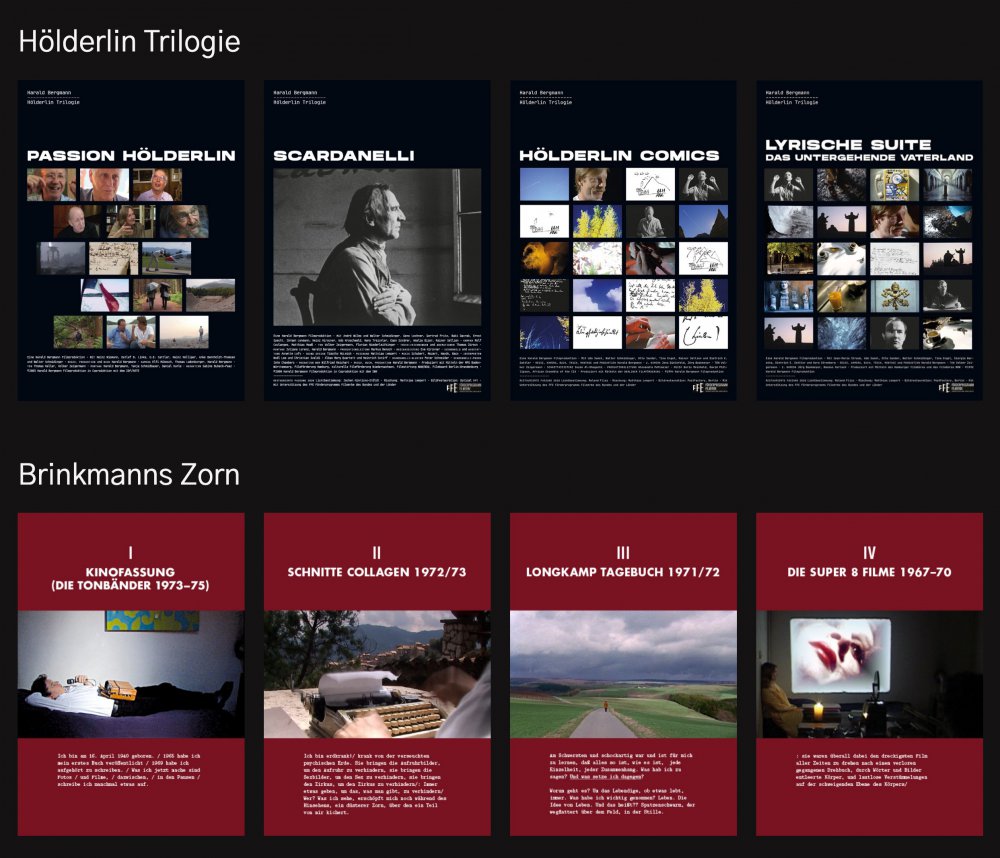Click the Hölderlin Trilogie section heading

(130, 41)
